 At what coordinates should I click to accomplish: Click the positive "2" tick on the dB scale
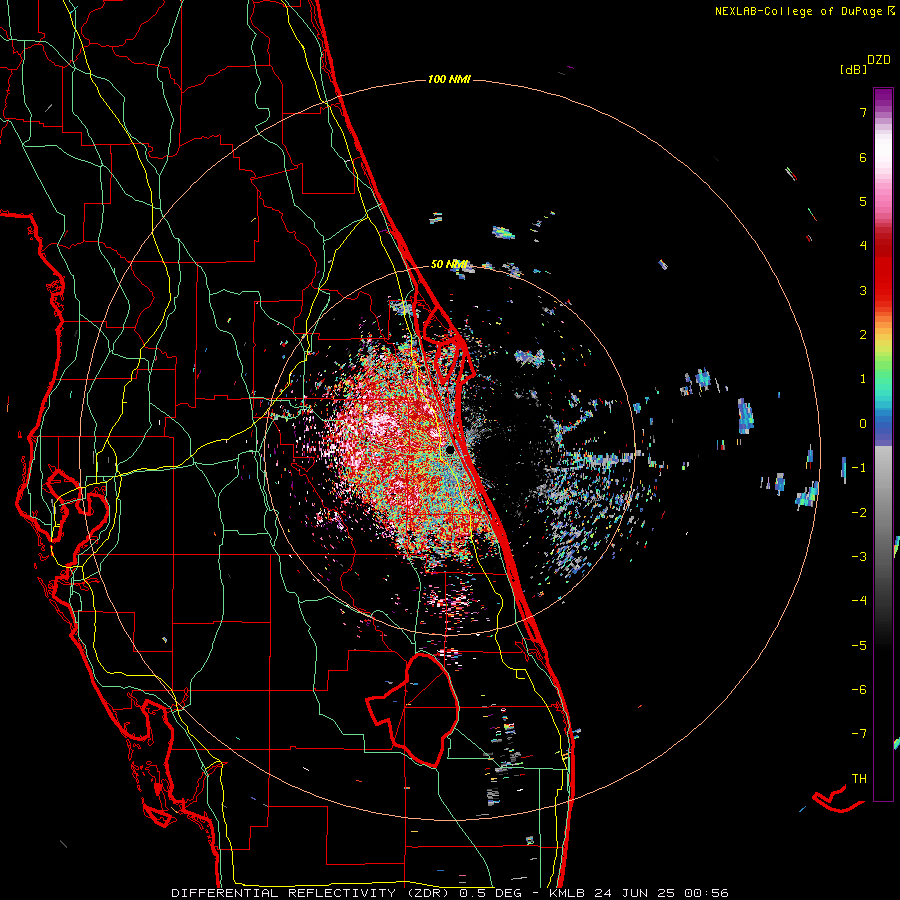(863, 335)
